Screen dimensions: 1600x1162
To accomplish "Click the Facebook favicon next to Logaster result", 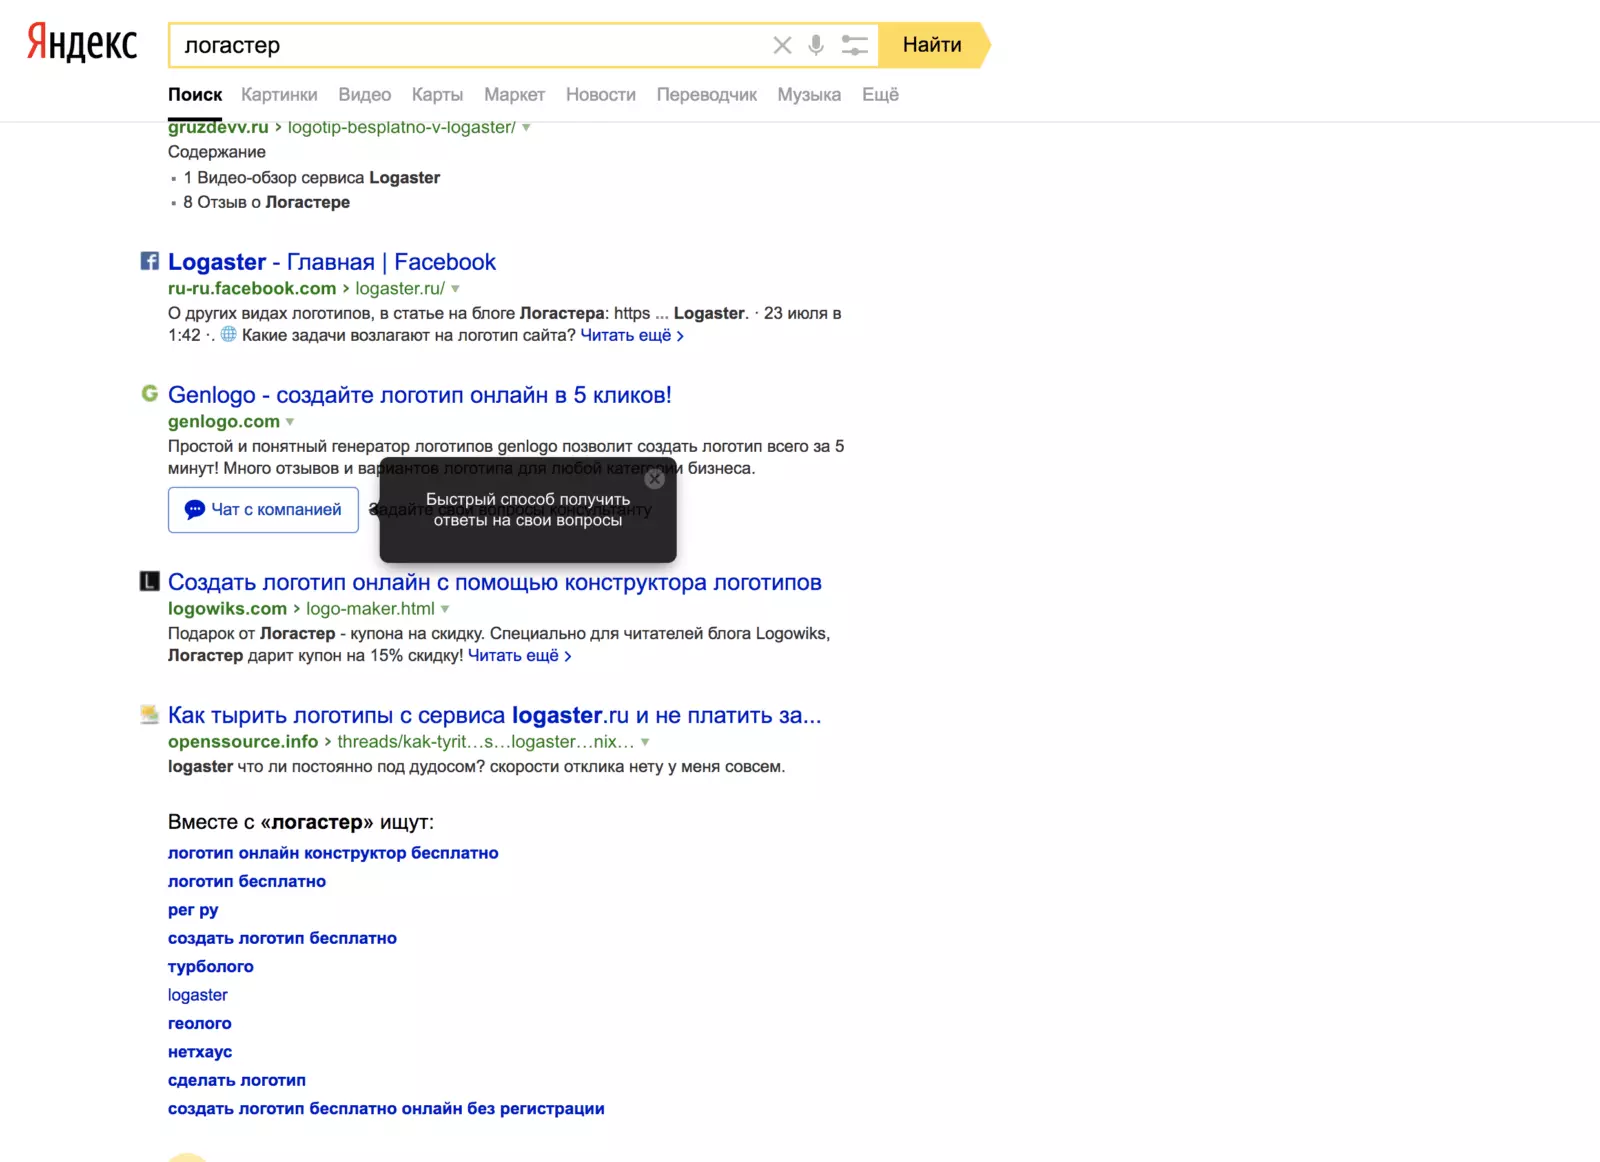I will coord(149,261).
